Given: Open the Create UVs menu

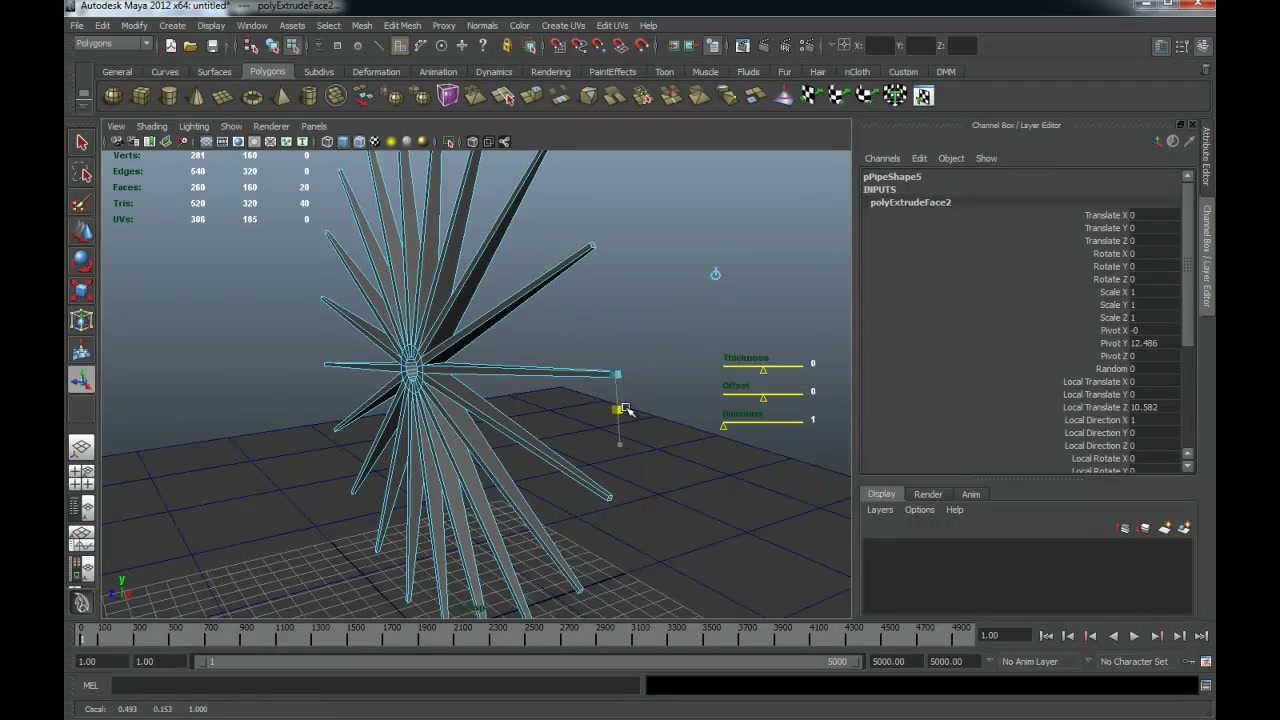Looking at the screenshot, I should coord(563,25).
